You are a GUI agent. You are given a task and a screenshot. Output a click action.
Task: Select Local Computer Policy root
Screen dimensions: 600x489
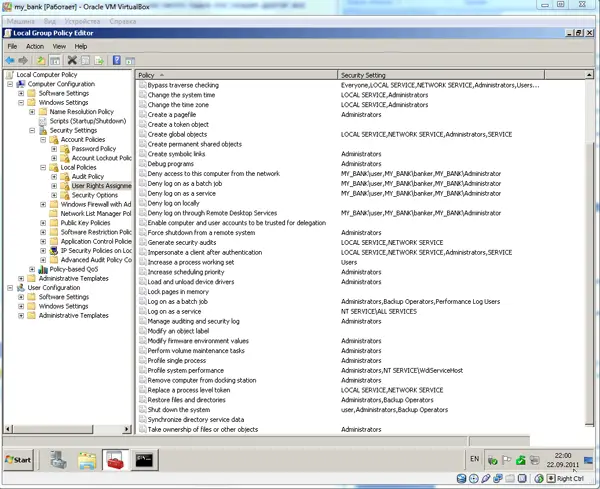47,75
